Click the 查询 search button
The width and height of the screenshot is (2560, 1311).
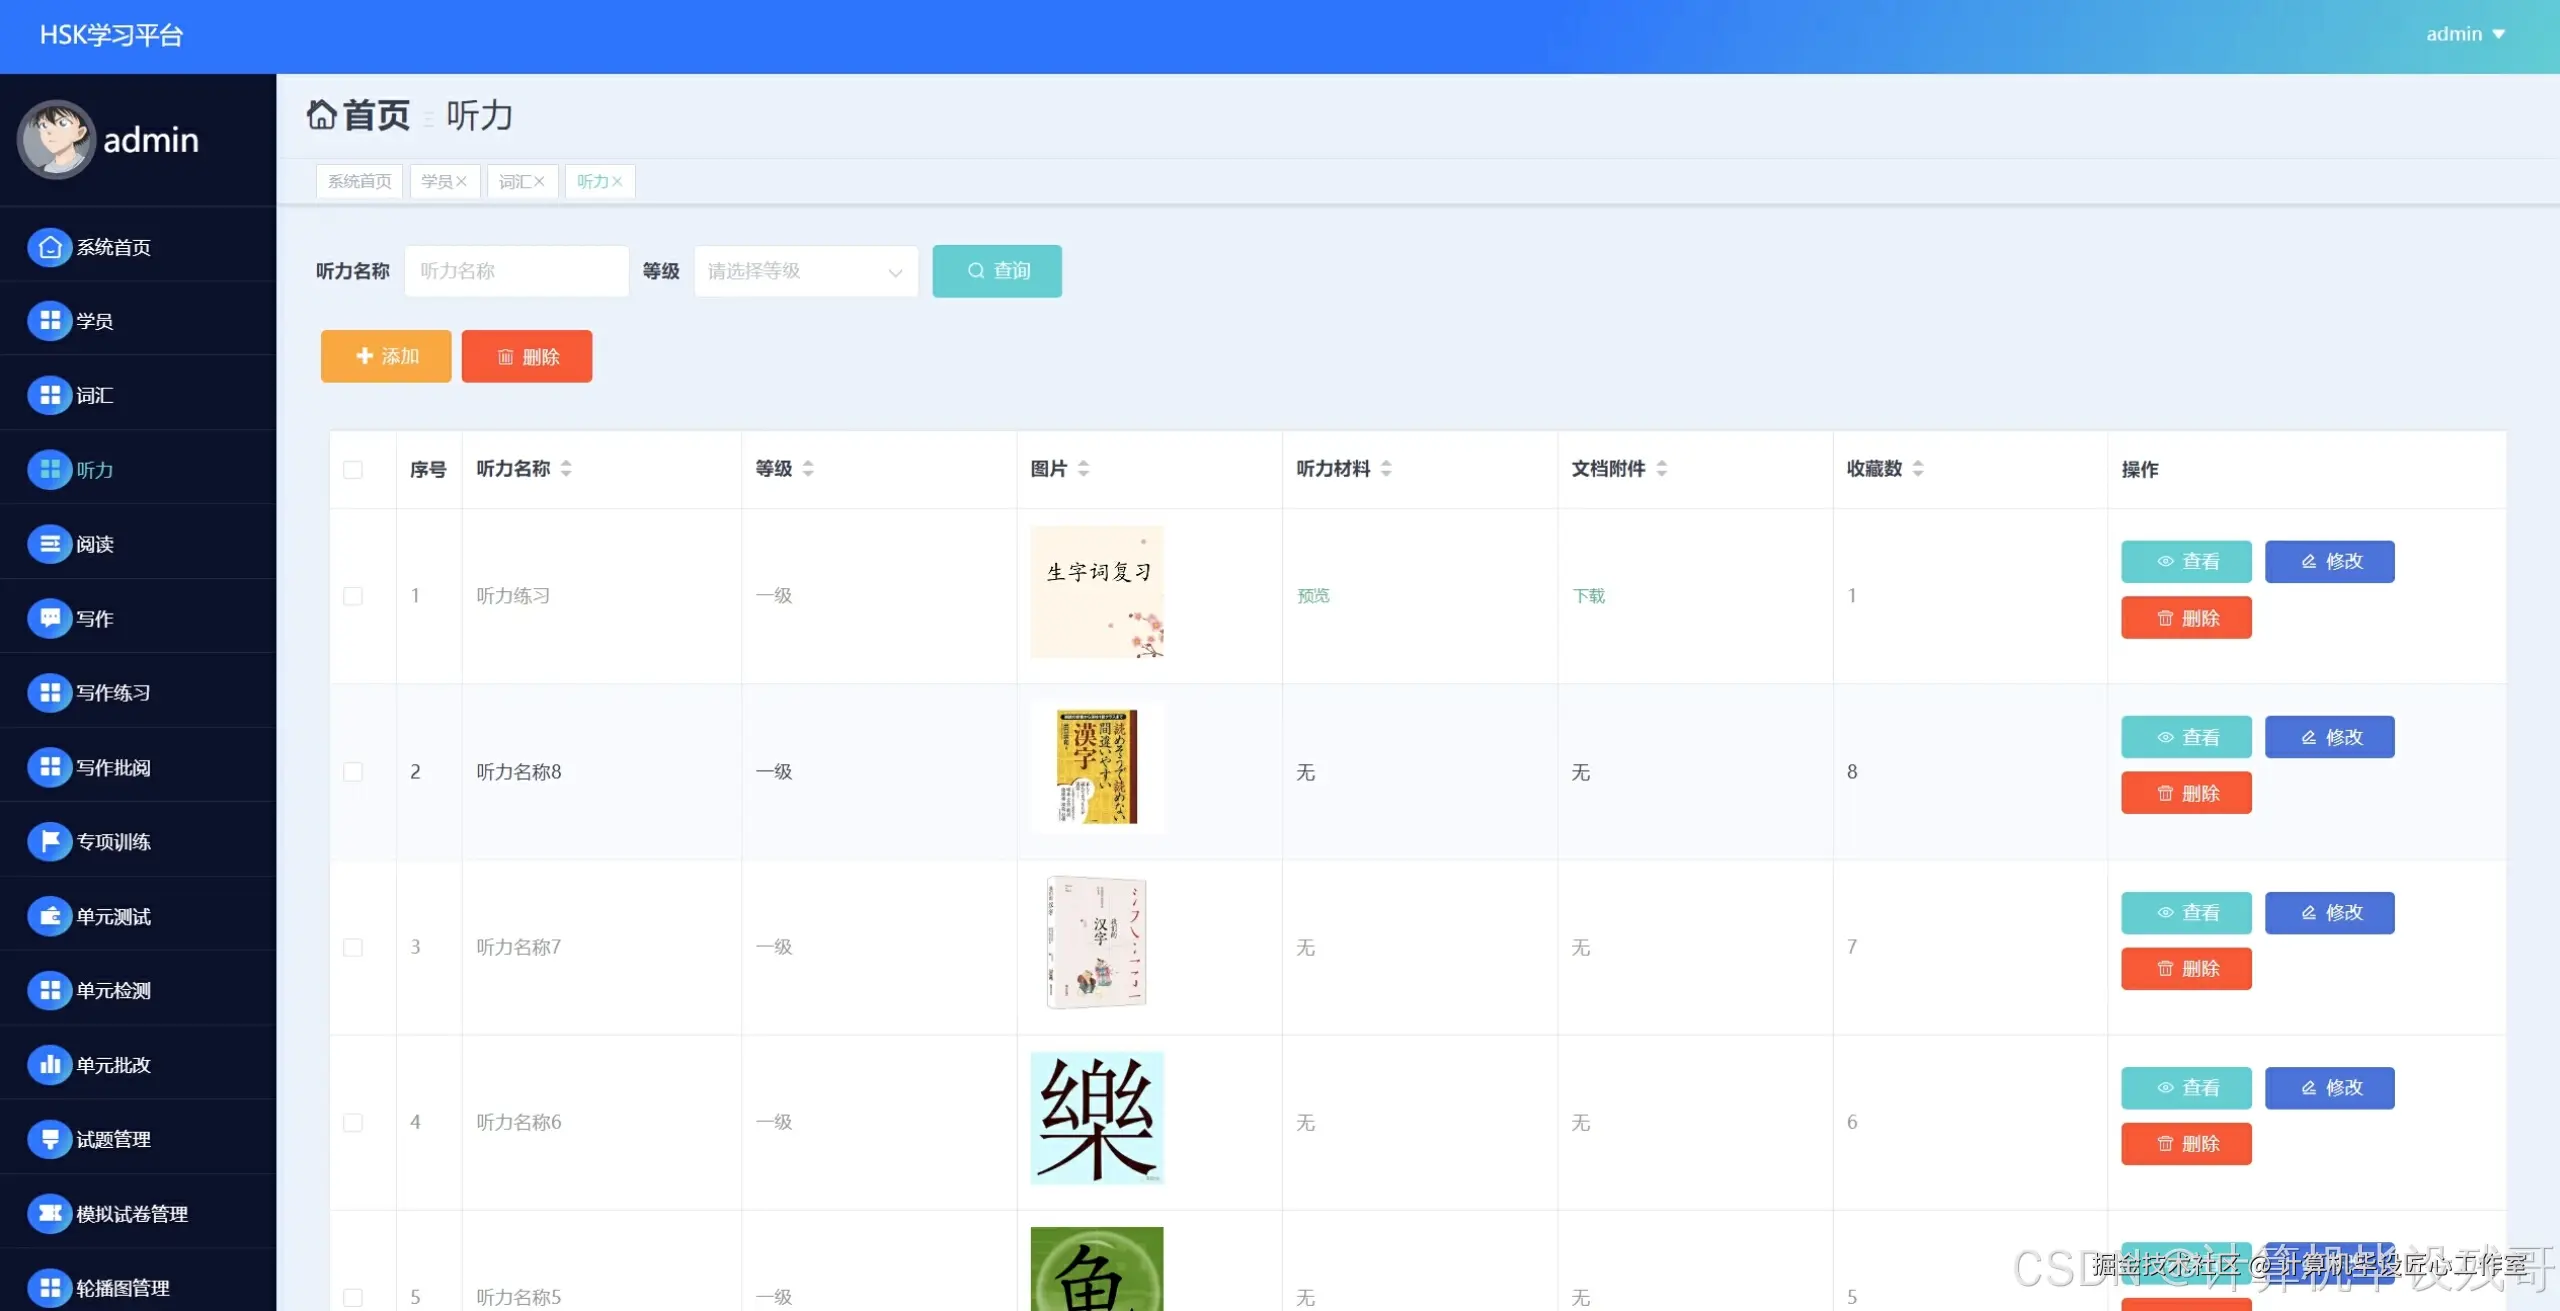tap(996, 271)
